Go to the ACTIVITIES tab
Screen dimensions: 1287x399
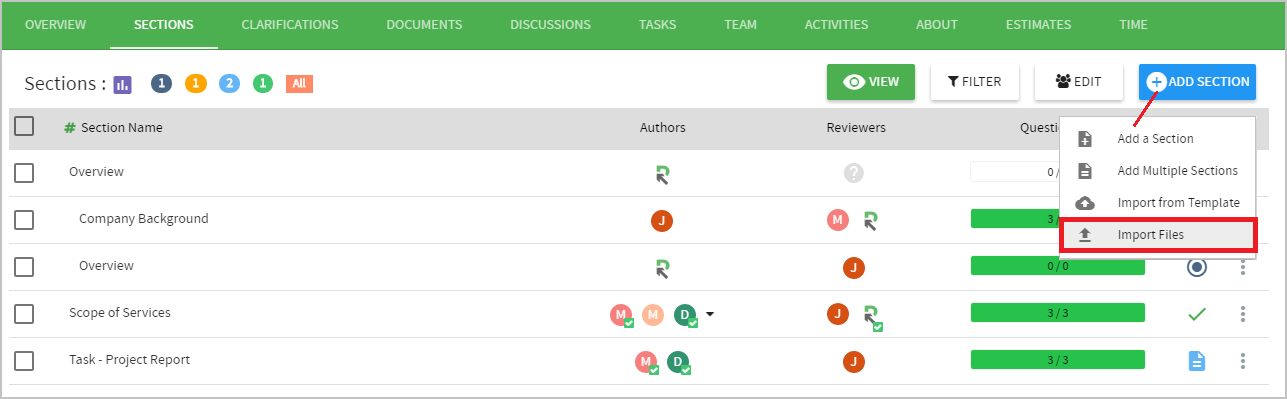click(836, 24)
